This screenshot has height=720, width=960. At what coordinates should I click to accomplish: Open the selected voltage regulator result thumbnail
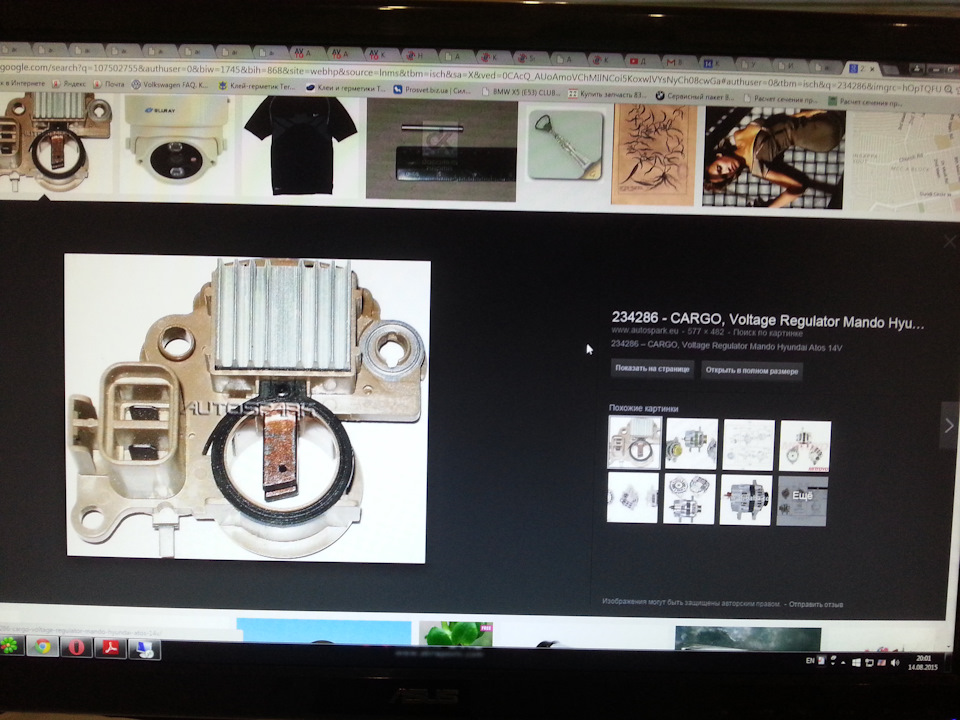click(x=55, y=141)
